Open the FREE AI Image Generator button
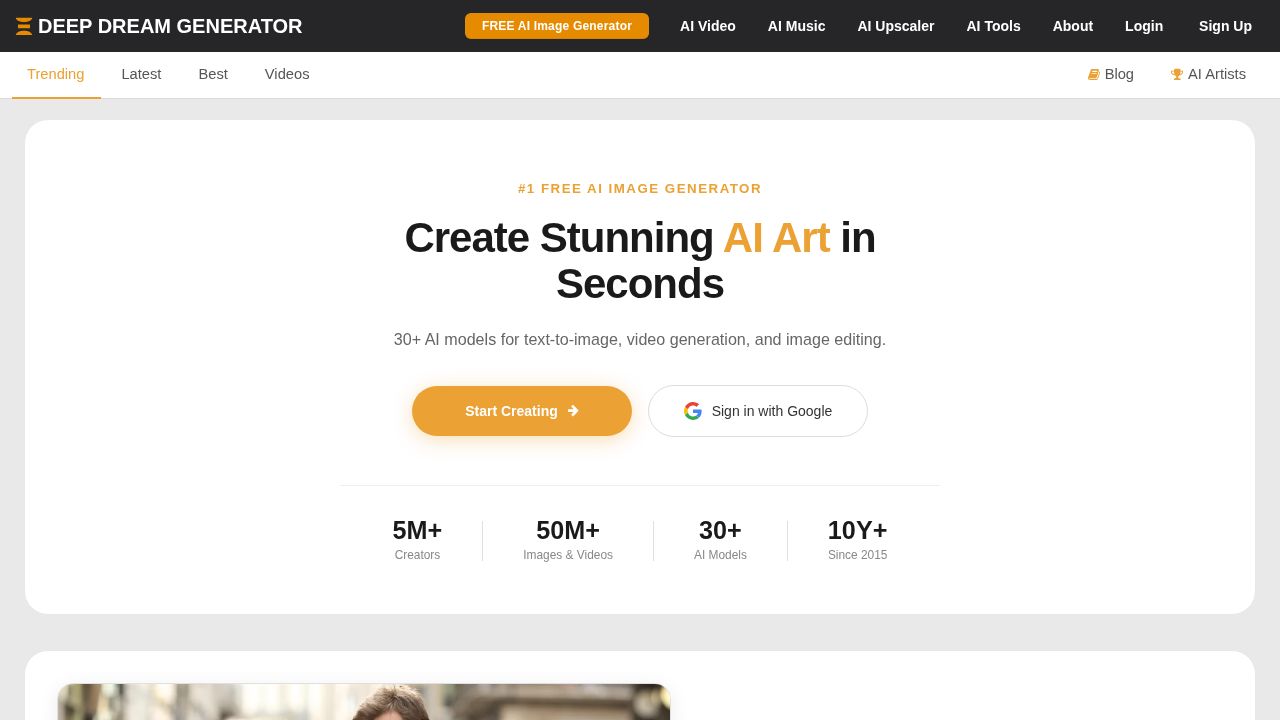This screenshot has width=1280, height=720. coord(557,26)
